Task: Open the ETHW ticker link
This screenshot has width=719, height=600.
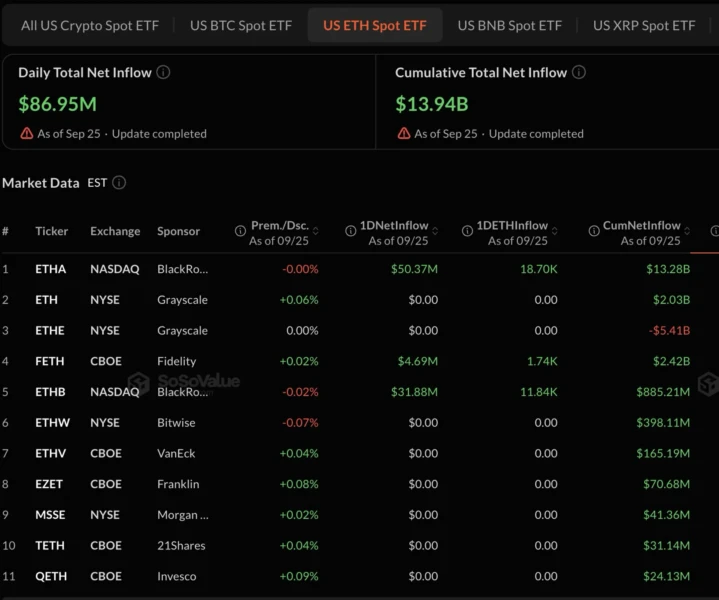Action: (x=52, y=422)
